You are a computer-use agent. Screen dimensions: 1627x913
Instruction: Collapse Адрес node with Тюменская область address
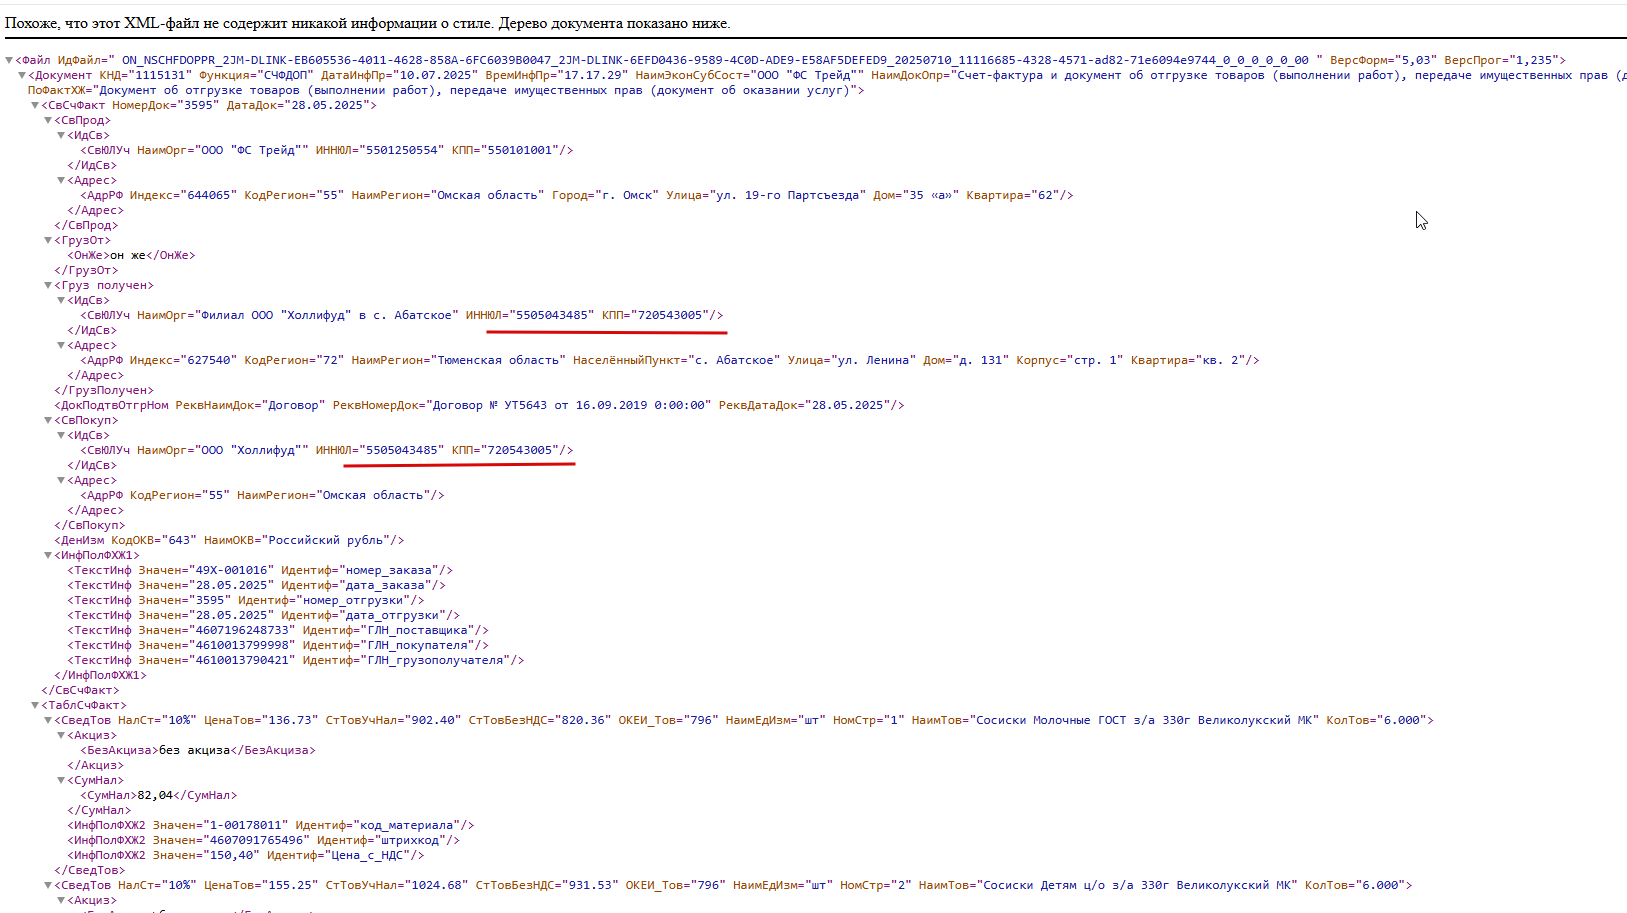click(61, 345)
